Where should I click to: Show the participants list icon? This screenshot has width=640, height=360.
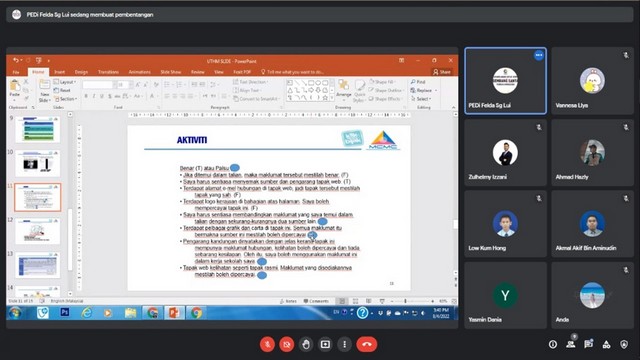571,344
